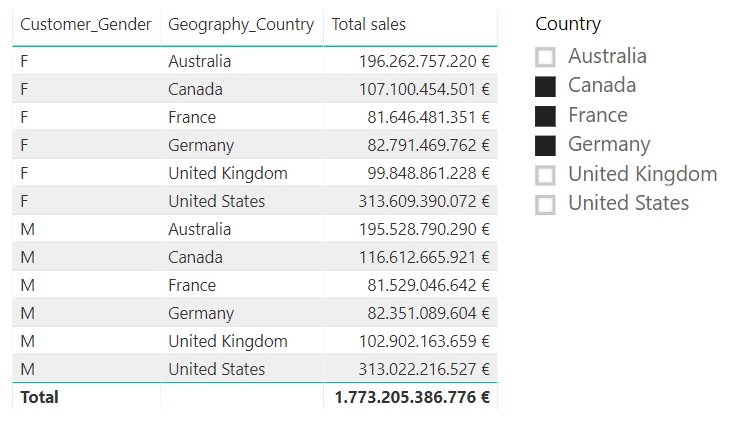Click the United States slicer label
The height and width of the screenshot is (430, 732).
[x=628, y=203]
